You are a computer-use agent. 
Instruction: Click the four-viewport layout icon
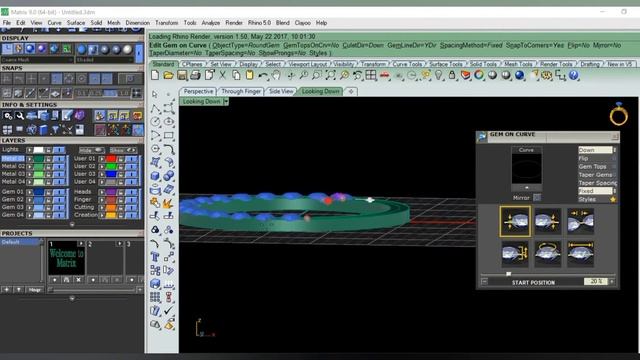click(x=371, y=75)
